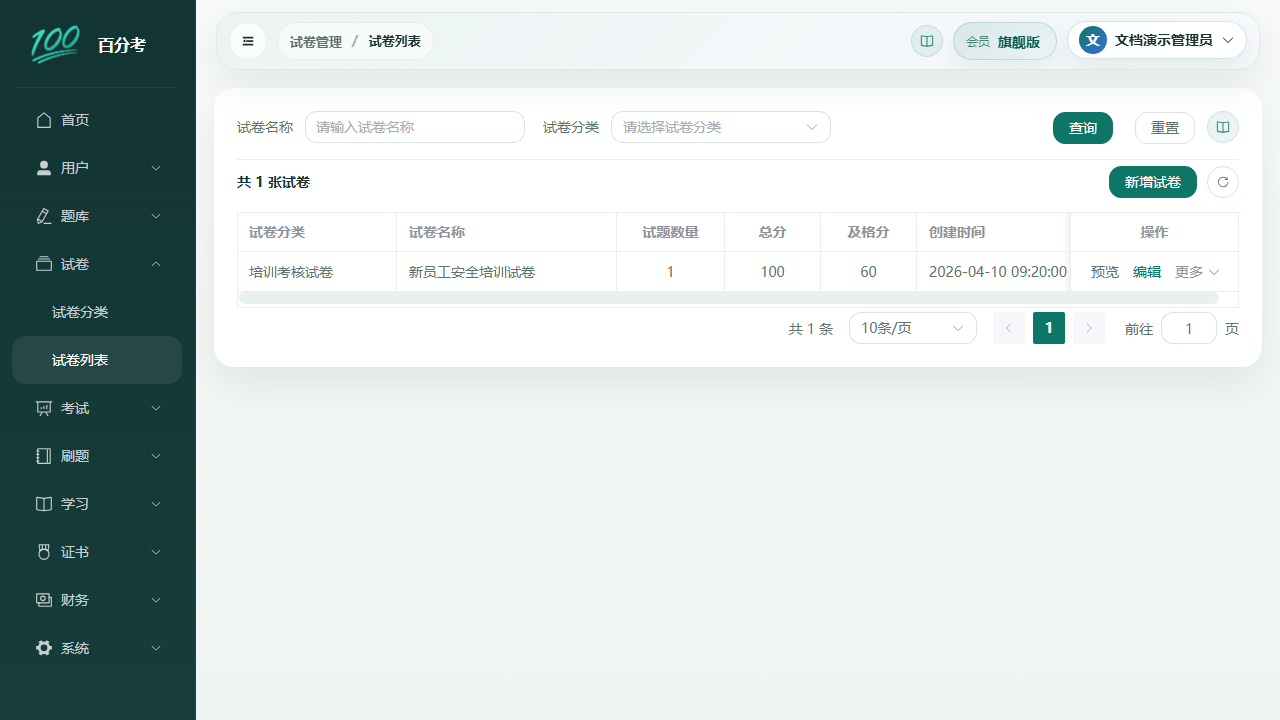Click the 系统 gear icon
This screenshot has height=720, width=1280.
(44, 648)
